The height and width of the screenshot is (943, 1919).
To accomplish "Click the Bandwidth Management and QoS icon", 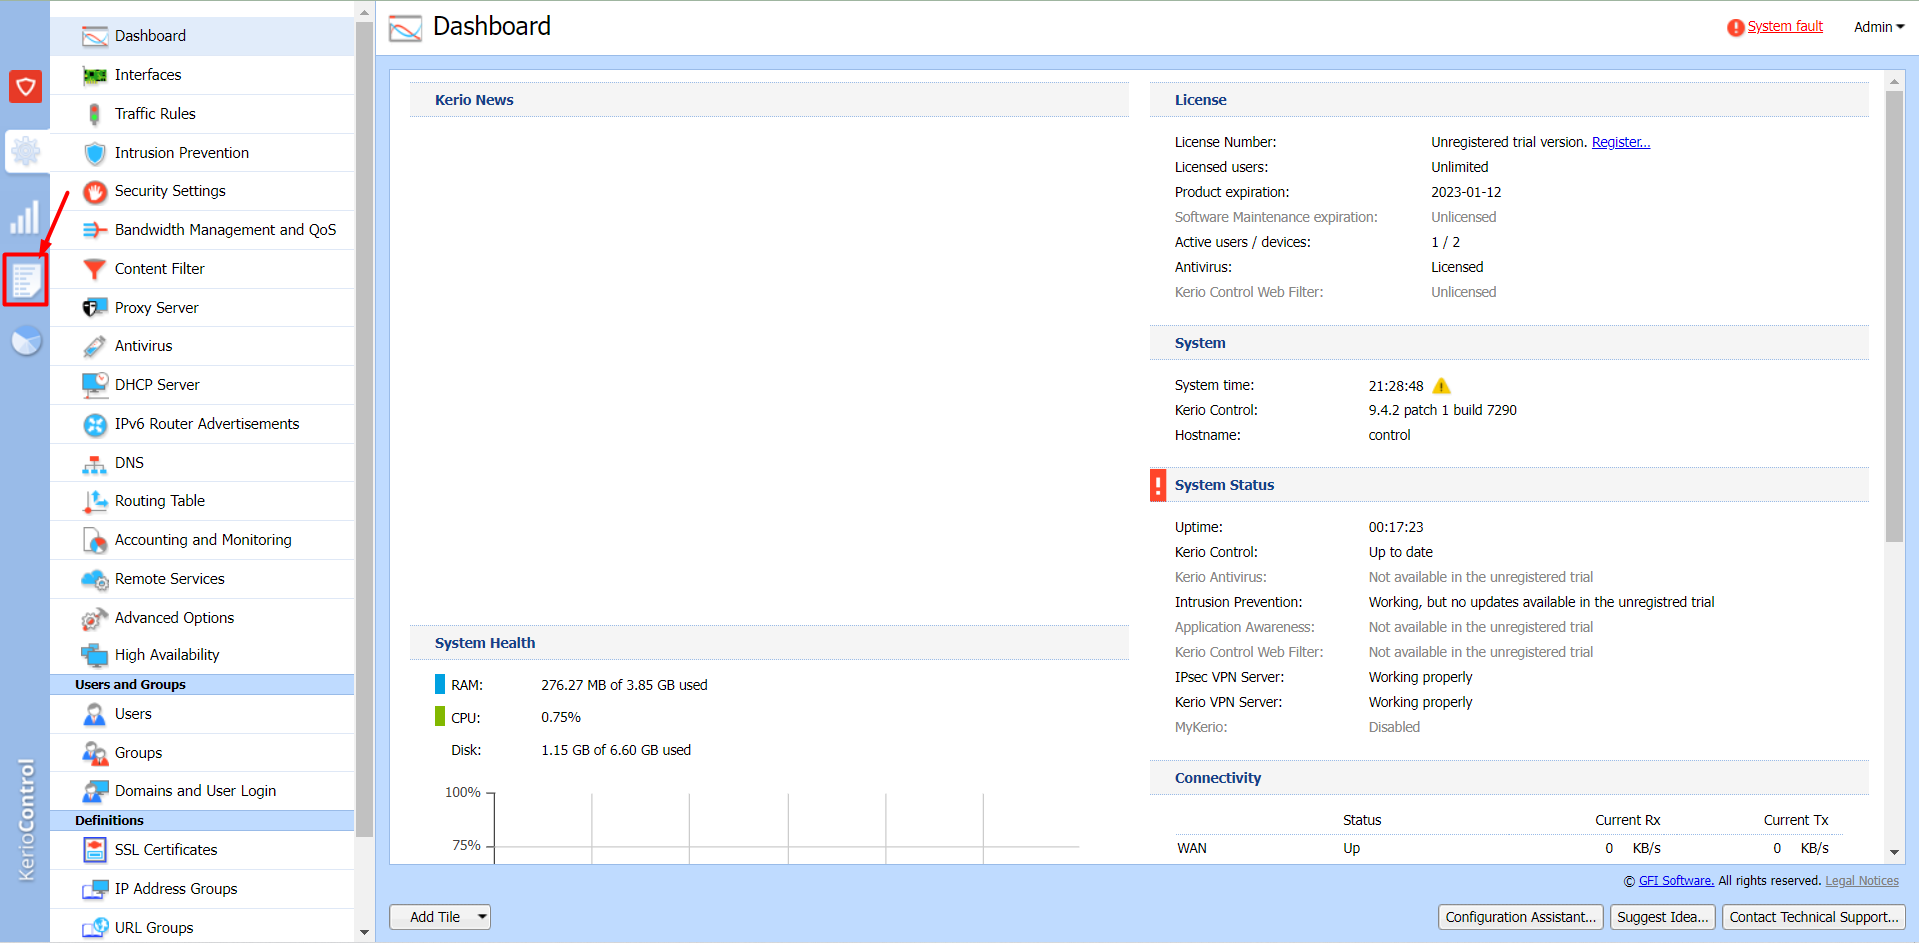I will pos(95,230).
